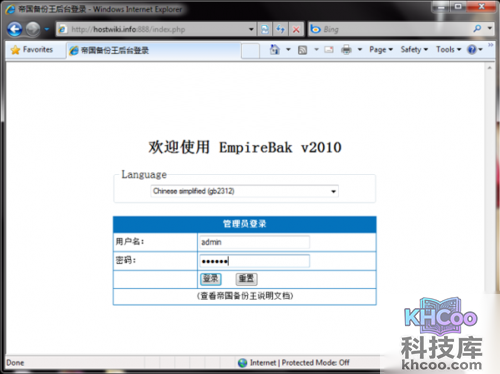Click the Language group label
Viewport: 500px width, 374px height.
(x=144, y=174)
